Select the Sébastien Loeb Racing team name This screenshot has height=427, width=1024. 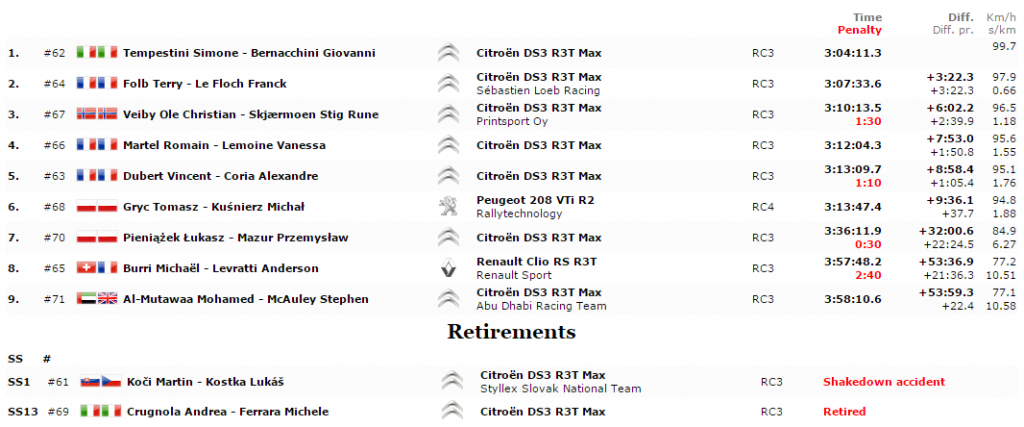[538, 91]
